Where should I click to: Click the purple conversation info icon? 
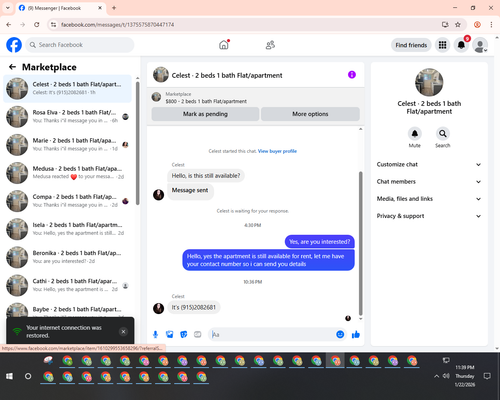pos(352,75)
